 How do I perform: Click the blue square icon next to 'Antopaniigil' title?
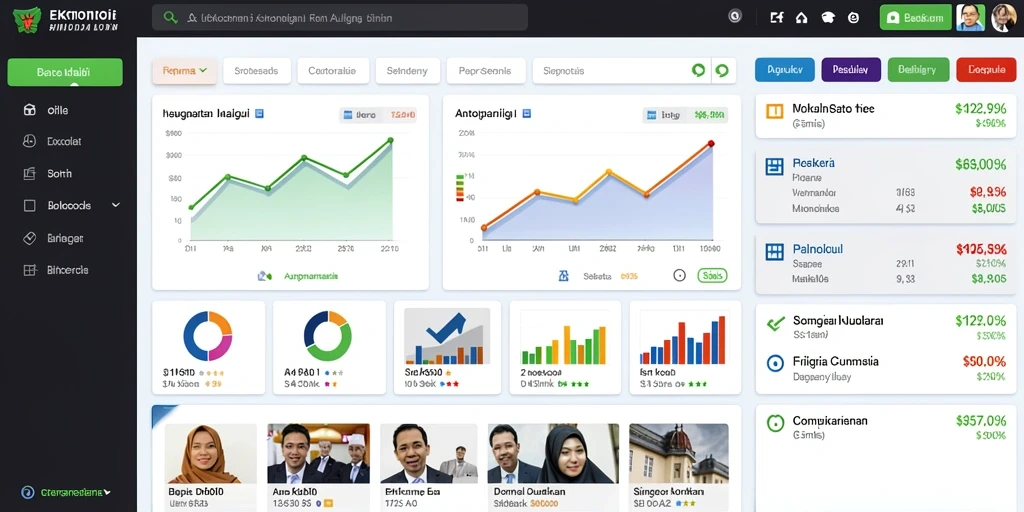(526, 113)
